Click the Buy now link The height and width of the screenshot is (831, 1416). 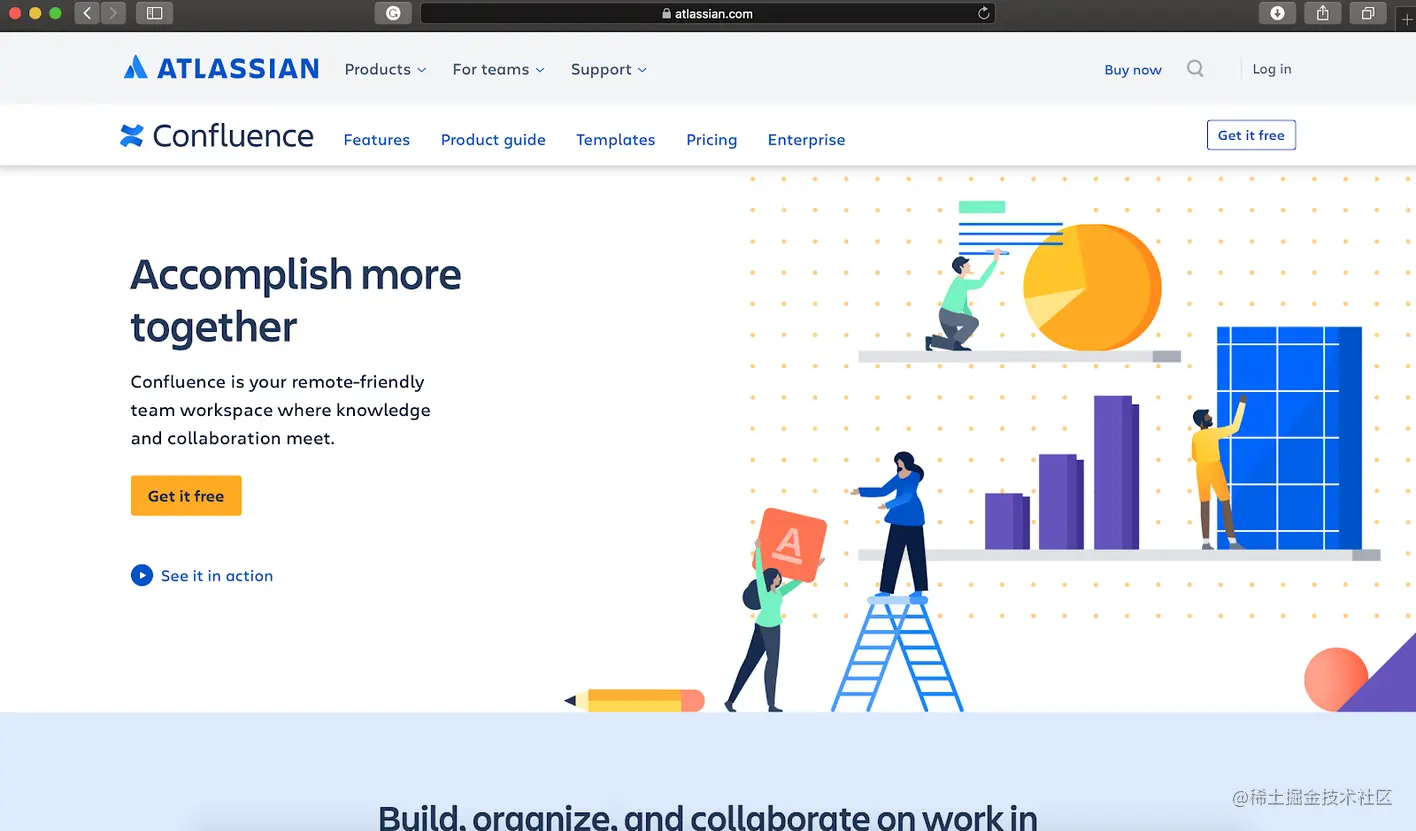(x=1133, y=70)
